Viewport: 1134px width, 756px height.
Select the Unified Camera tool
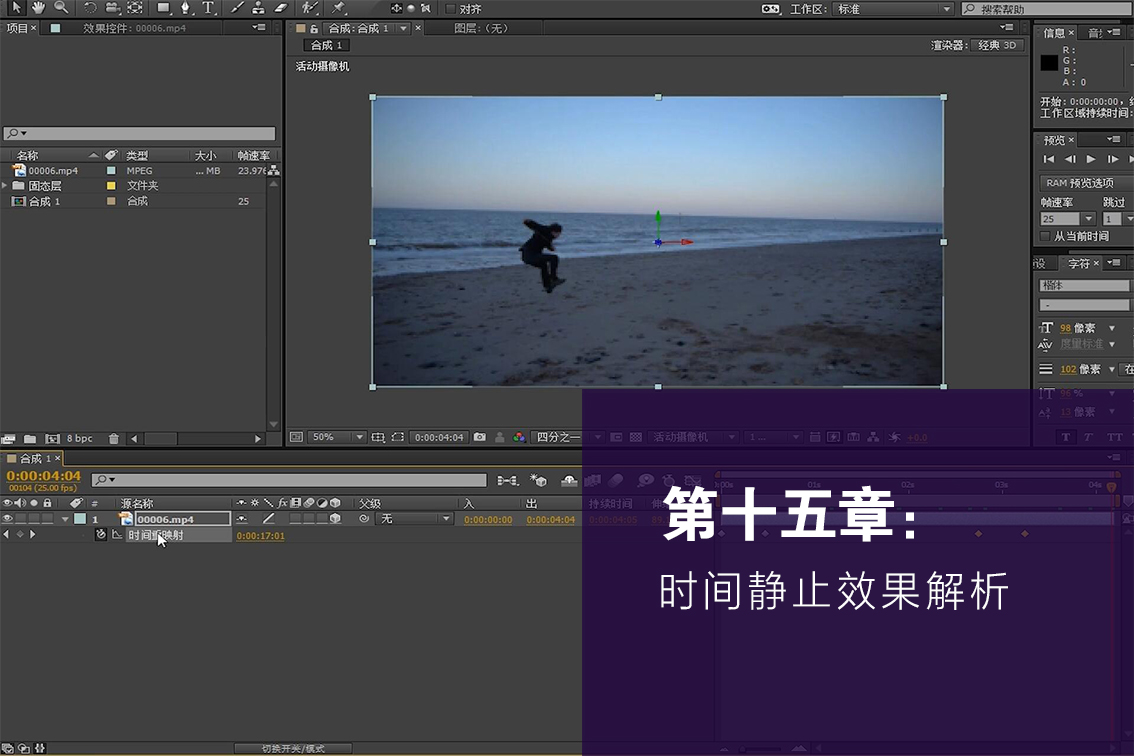point(112,8)
